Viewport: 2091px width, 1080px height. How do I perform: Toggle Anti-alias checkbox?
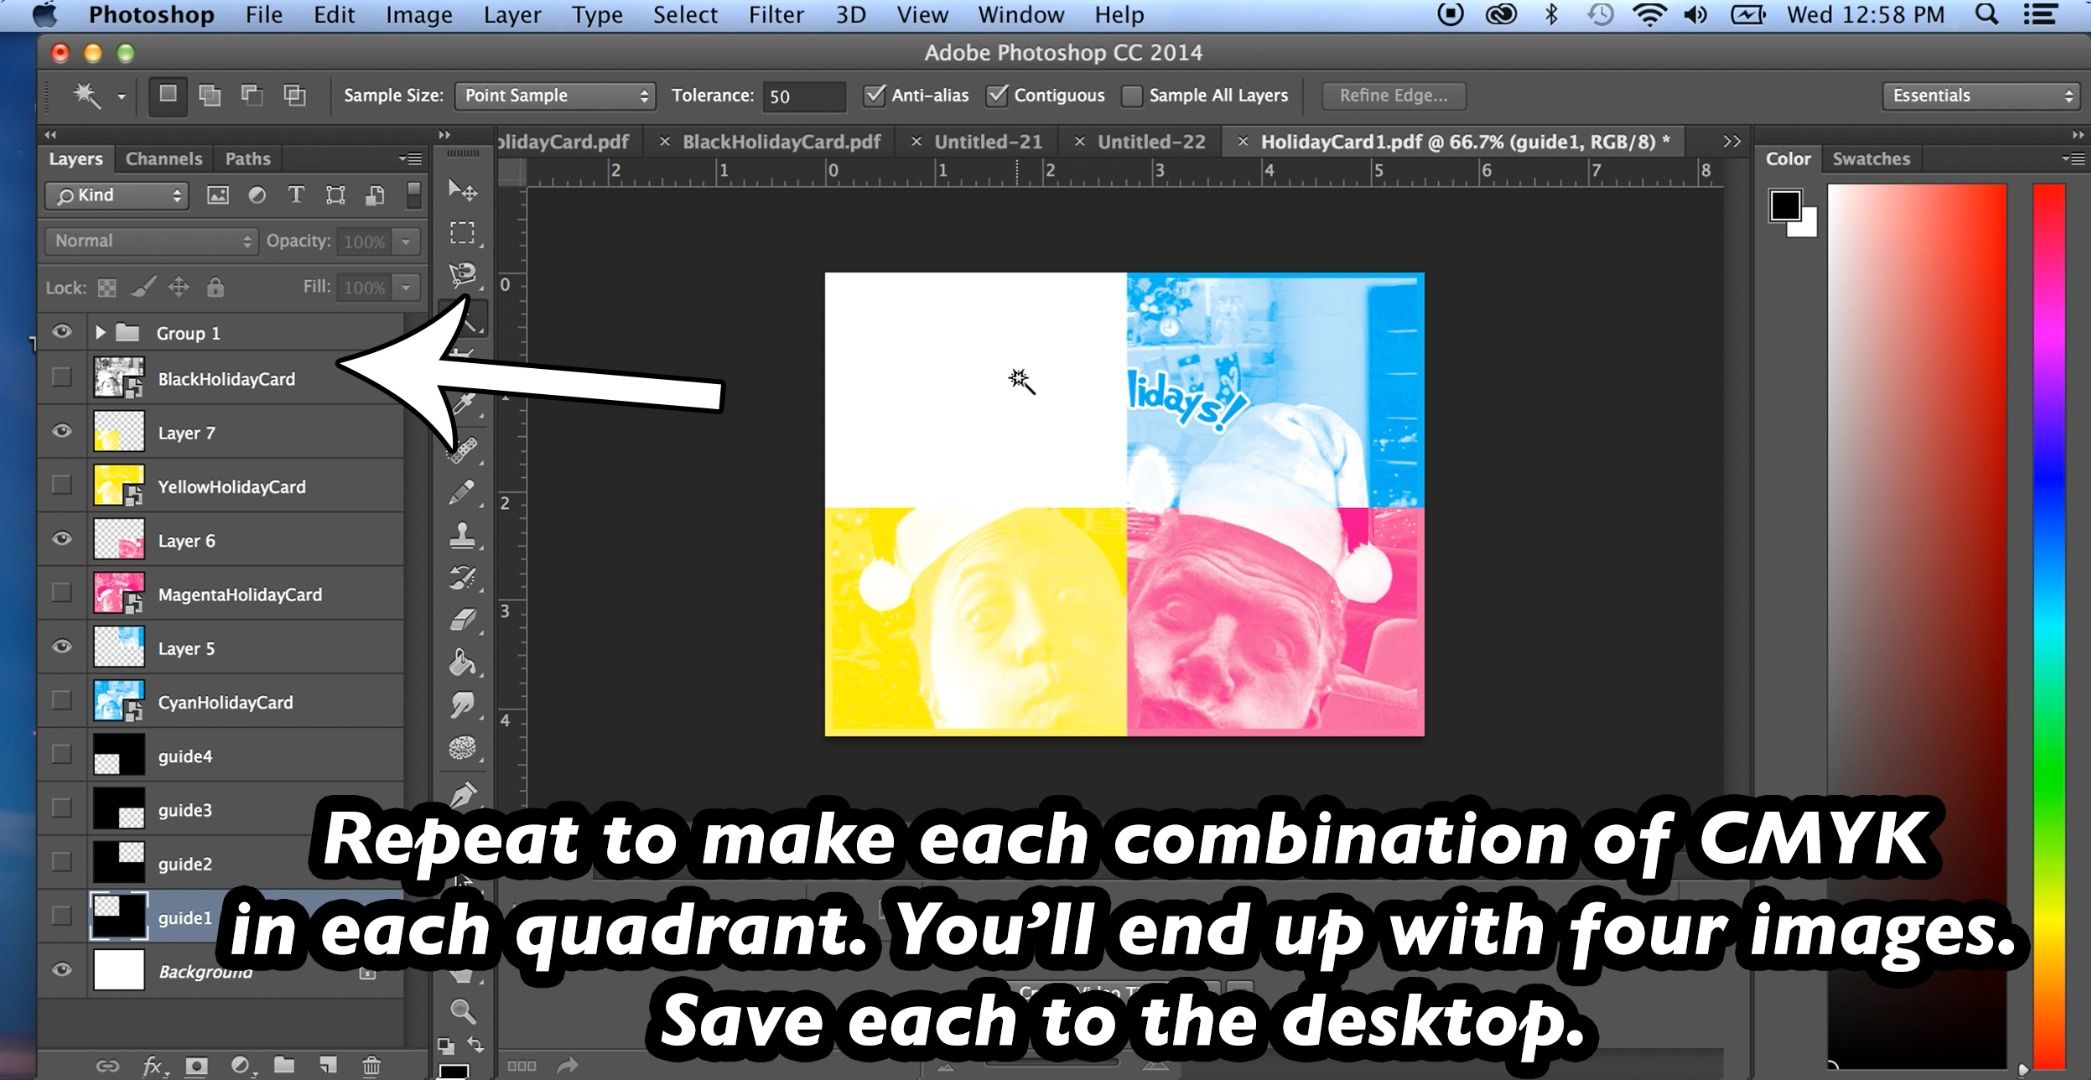[x=875, y=95]
